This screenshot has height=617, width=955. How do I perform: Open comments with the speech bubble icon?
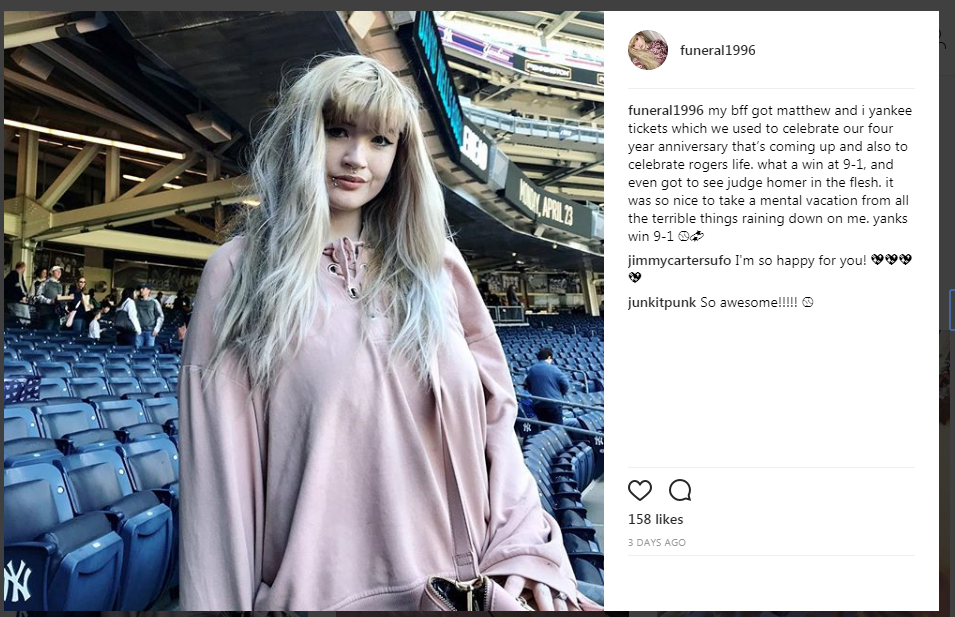click(x=680, y=490)
